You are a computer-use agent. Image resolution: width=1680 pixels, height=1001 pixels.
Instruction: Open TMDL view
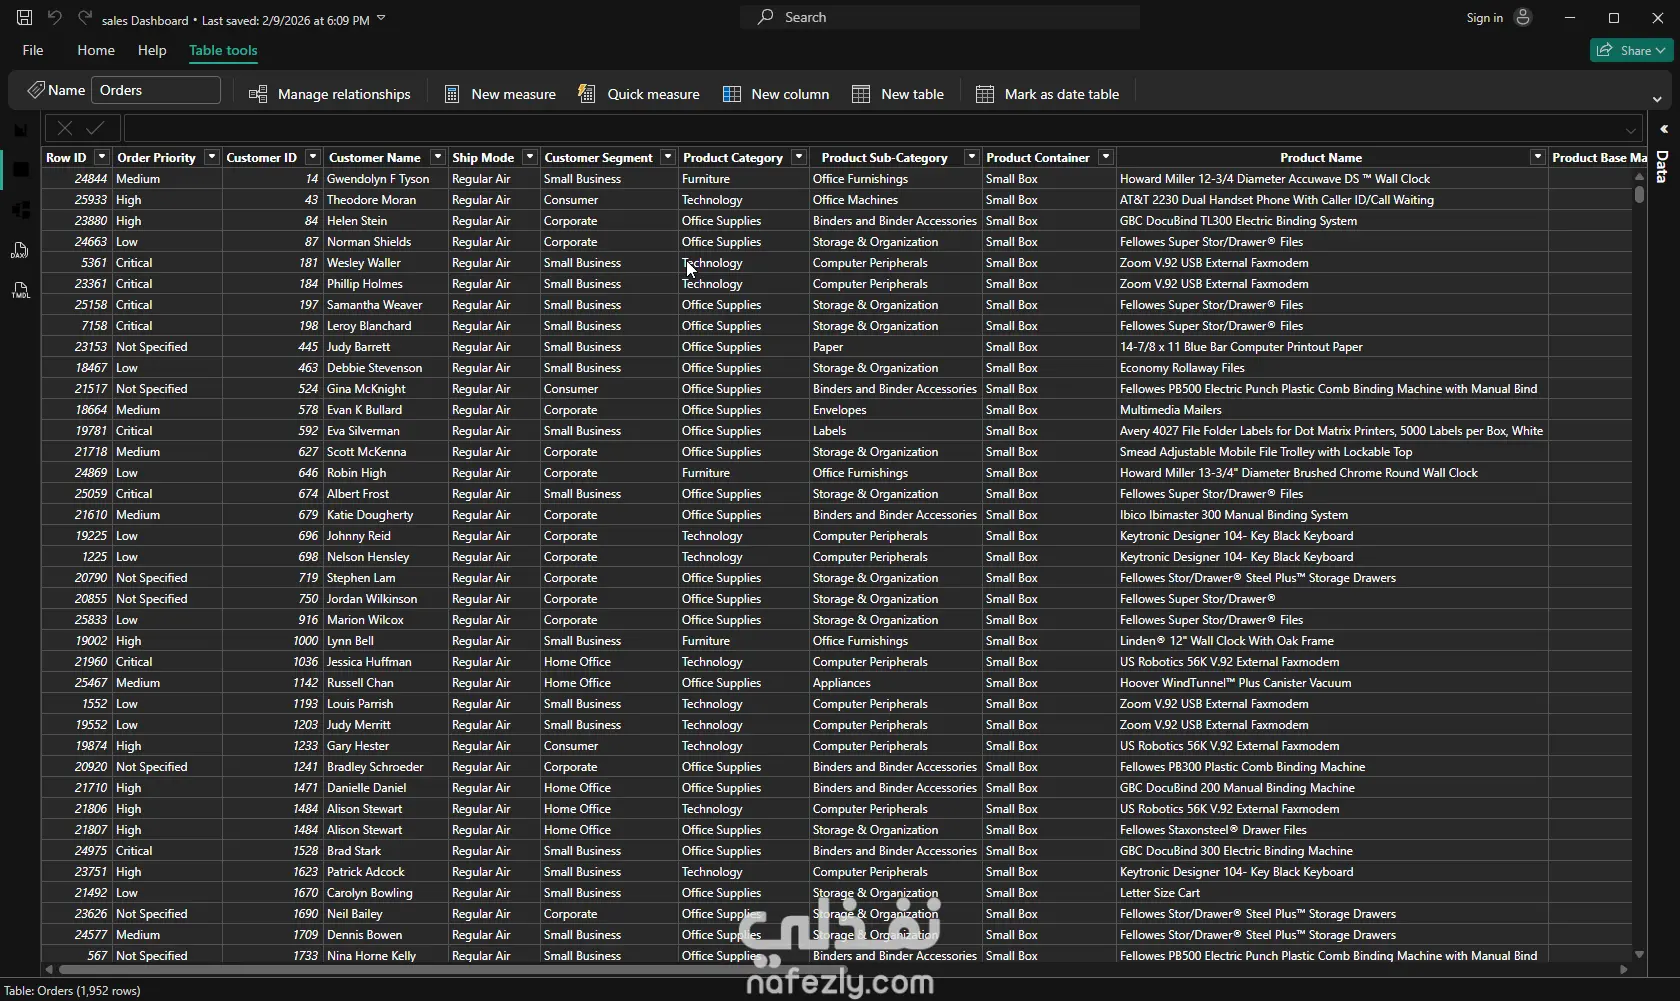point(20,291)
